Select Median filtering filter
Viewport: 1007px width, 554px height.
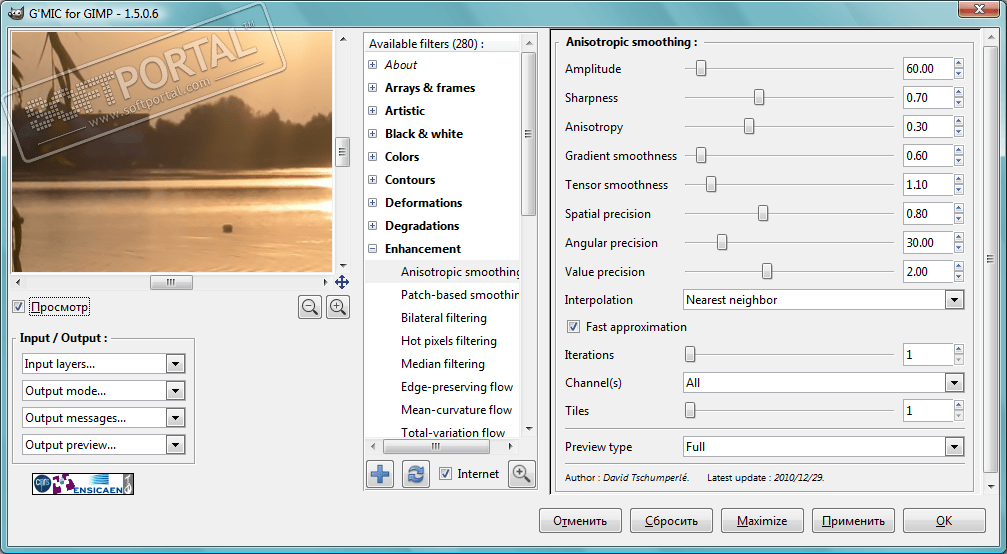[x=442, y=364]
